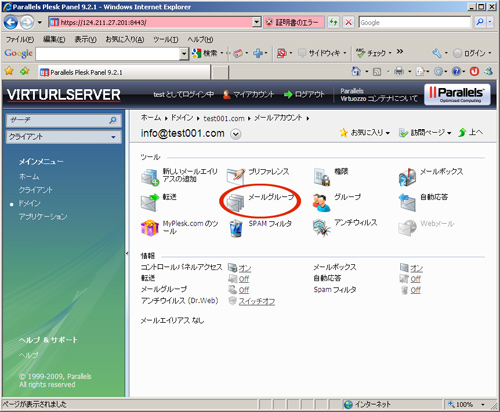Click the ヘルプ link under support
The width and height of the screenshot is (500, 412).
[28, 355]
